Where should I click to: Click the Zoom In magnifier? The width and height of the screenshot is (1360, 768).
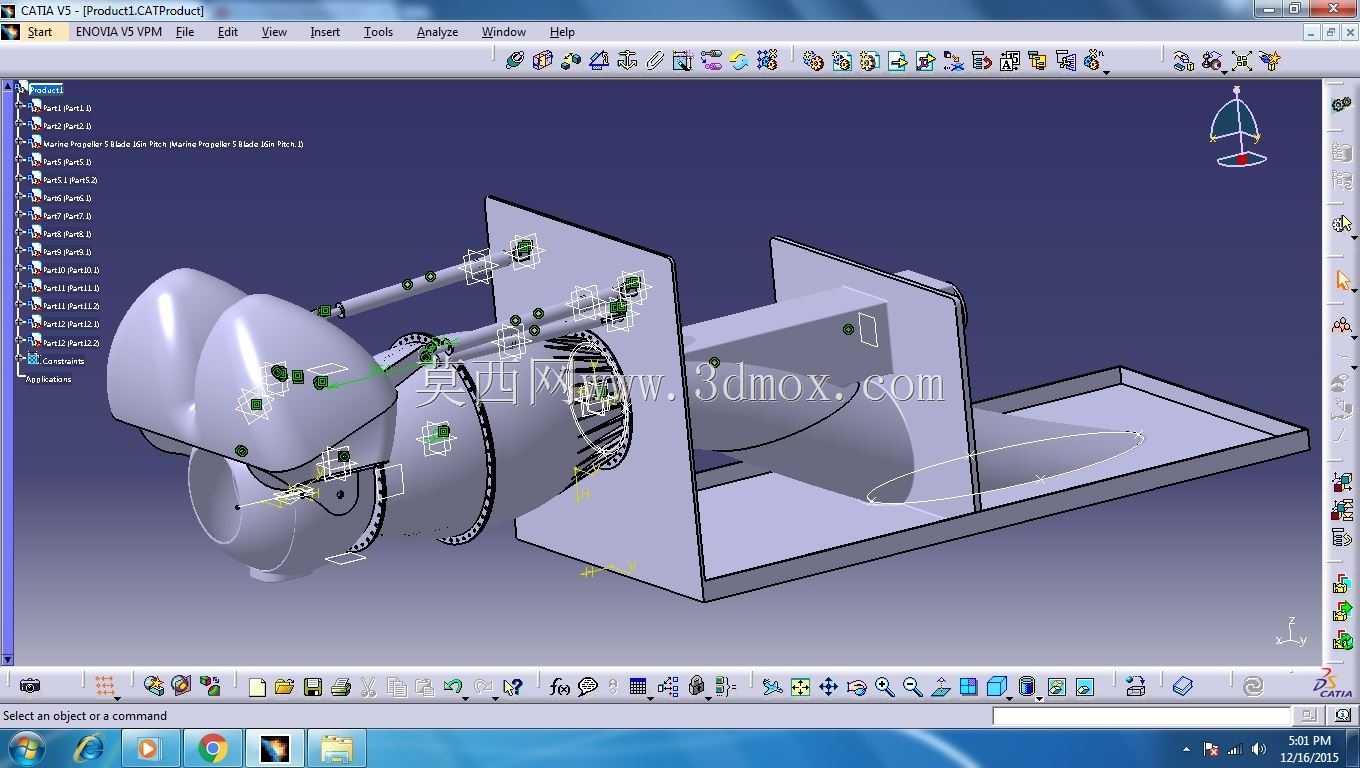884,687
